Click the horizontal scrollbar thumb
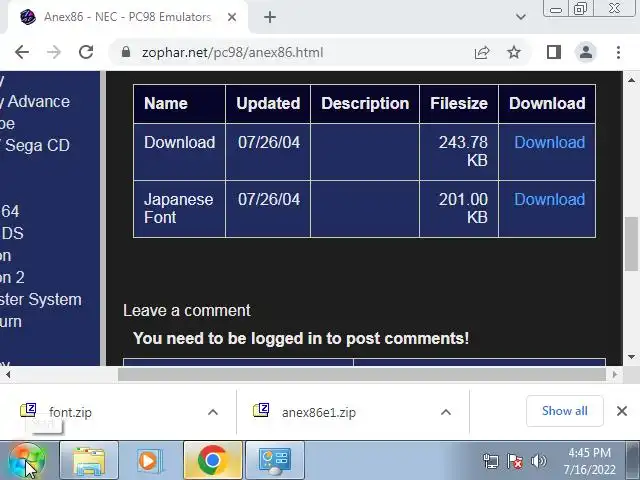 [x=362, y=374]
